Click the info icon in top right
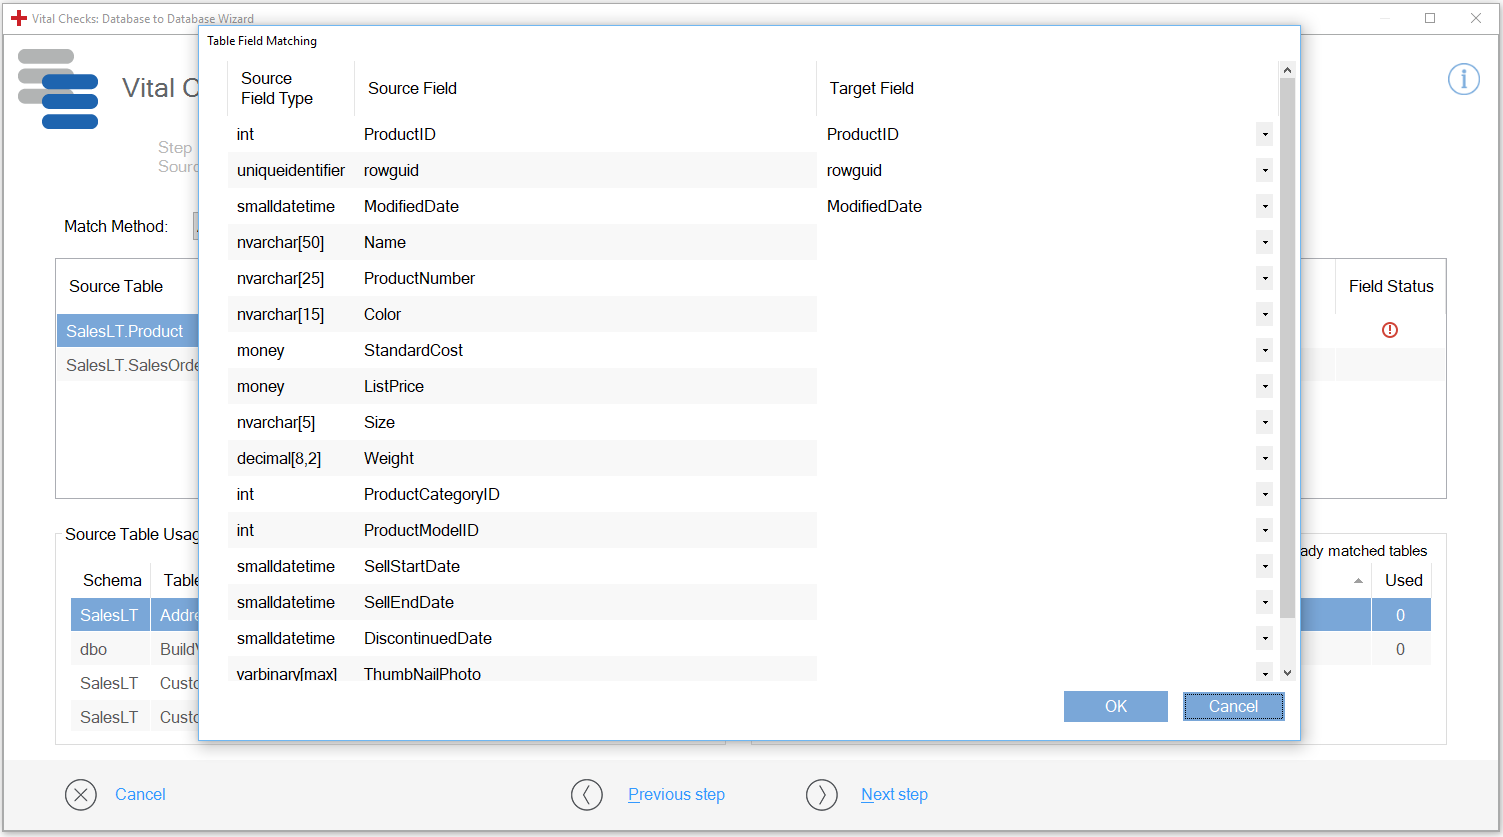This screenshot has height=837, width=1503. click(x=1464, y=79)
